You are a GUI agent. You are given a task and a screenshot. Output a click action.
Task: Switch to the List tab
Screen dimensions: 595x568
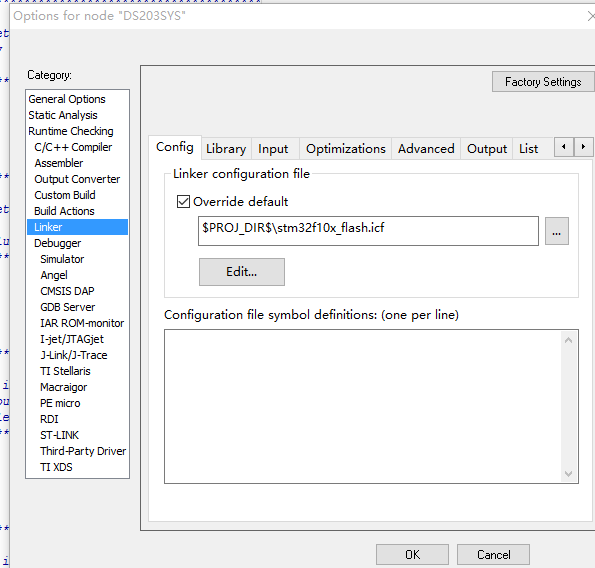point(529,149)
